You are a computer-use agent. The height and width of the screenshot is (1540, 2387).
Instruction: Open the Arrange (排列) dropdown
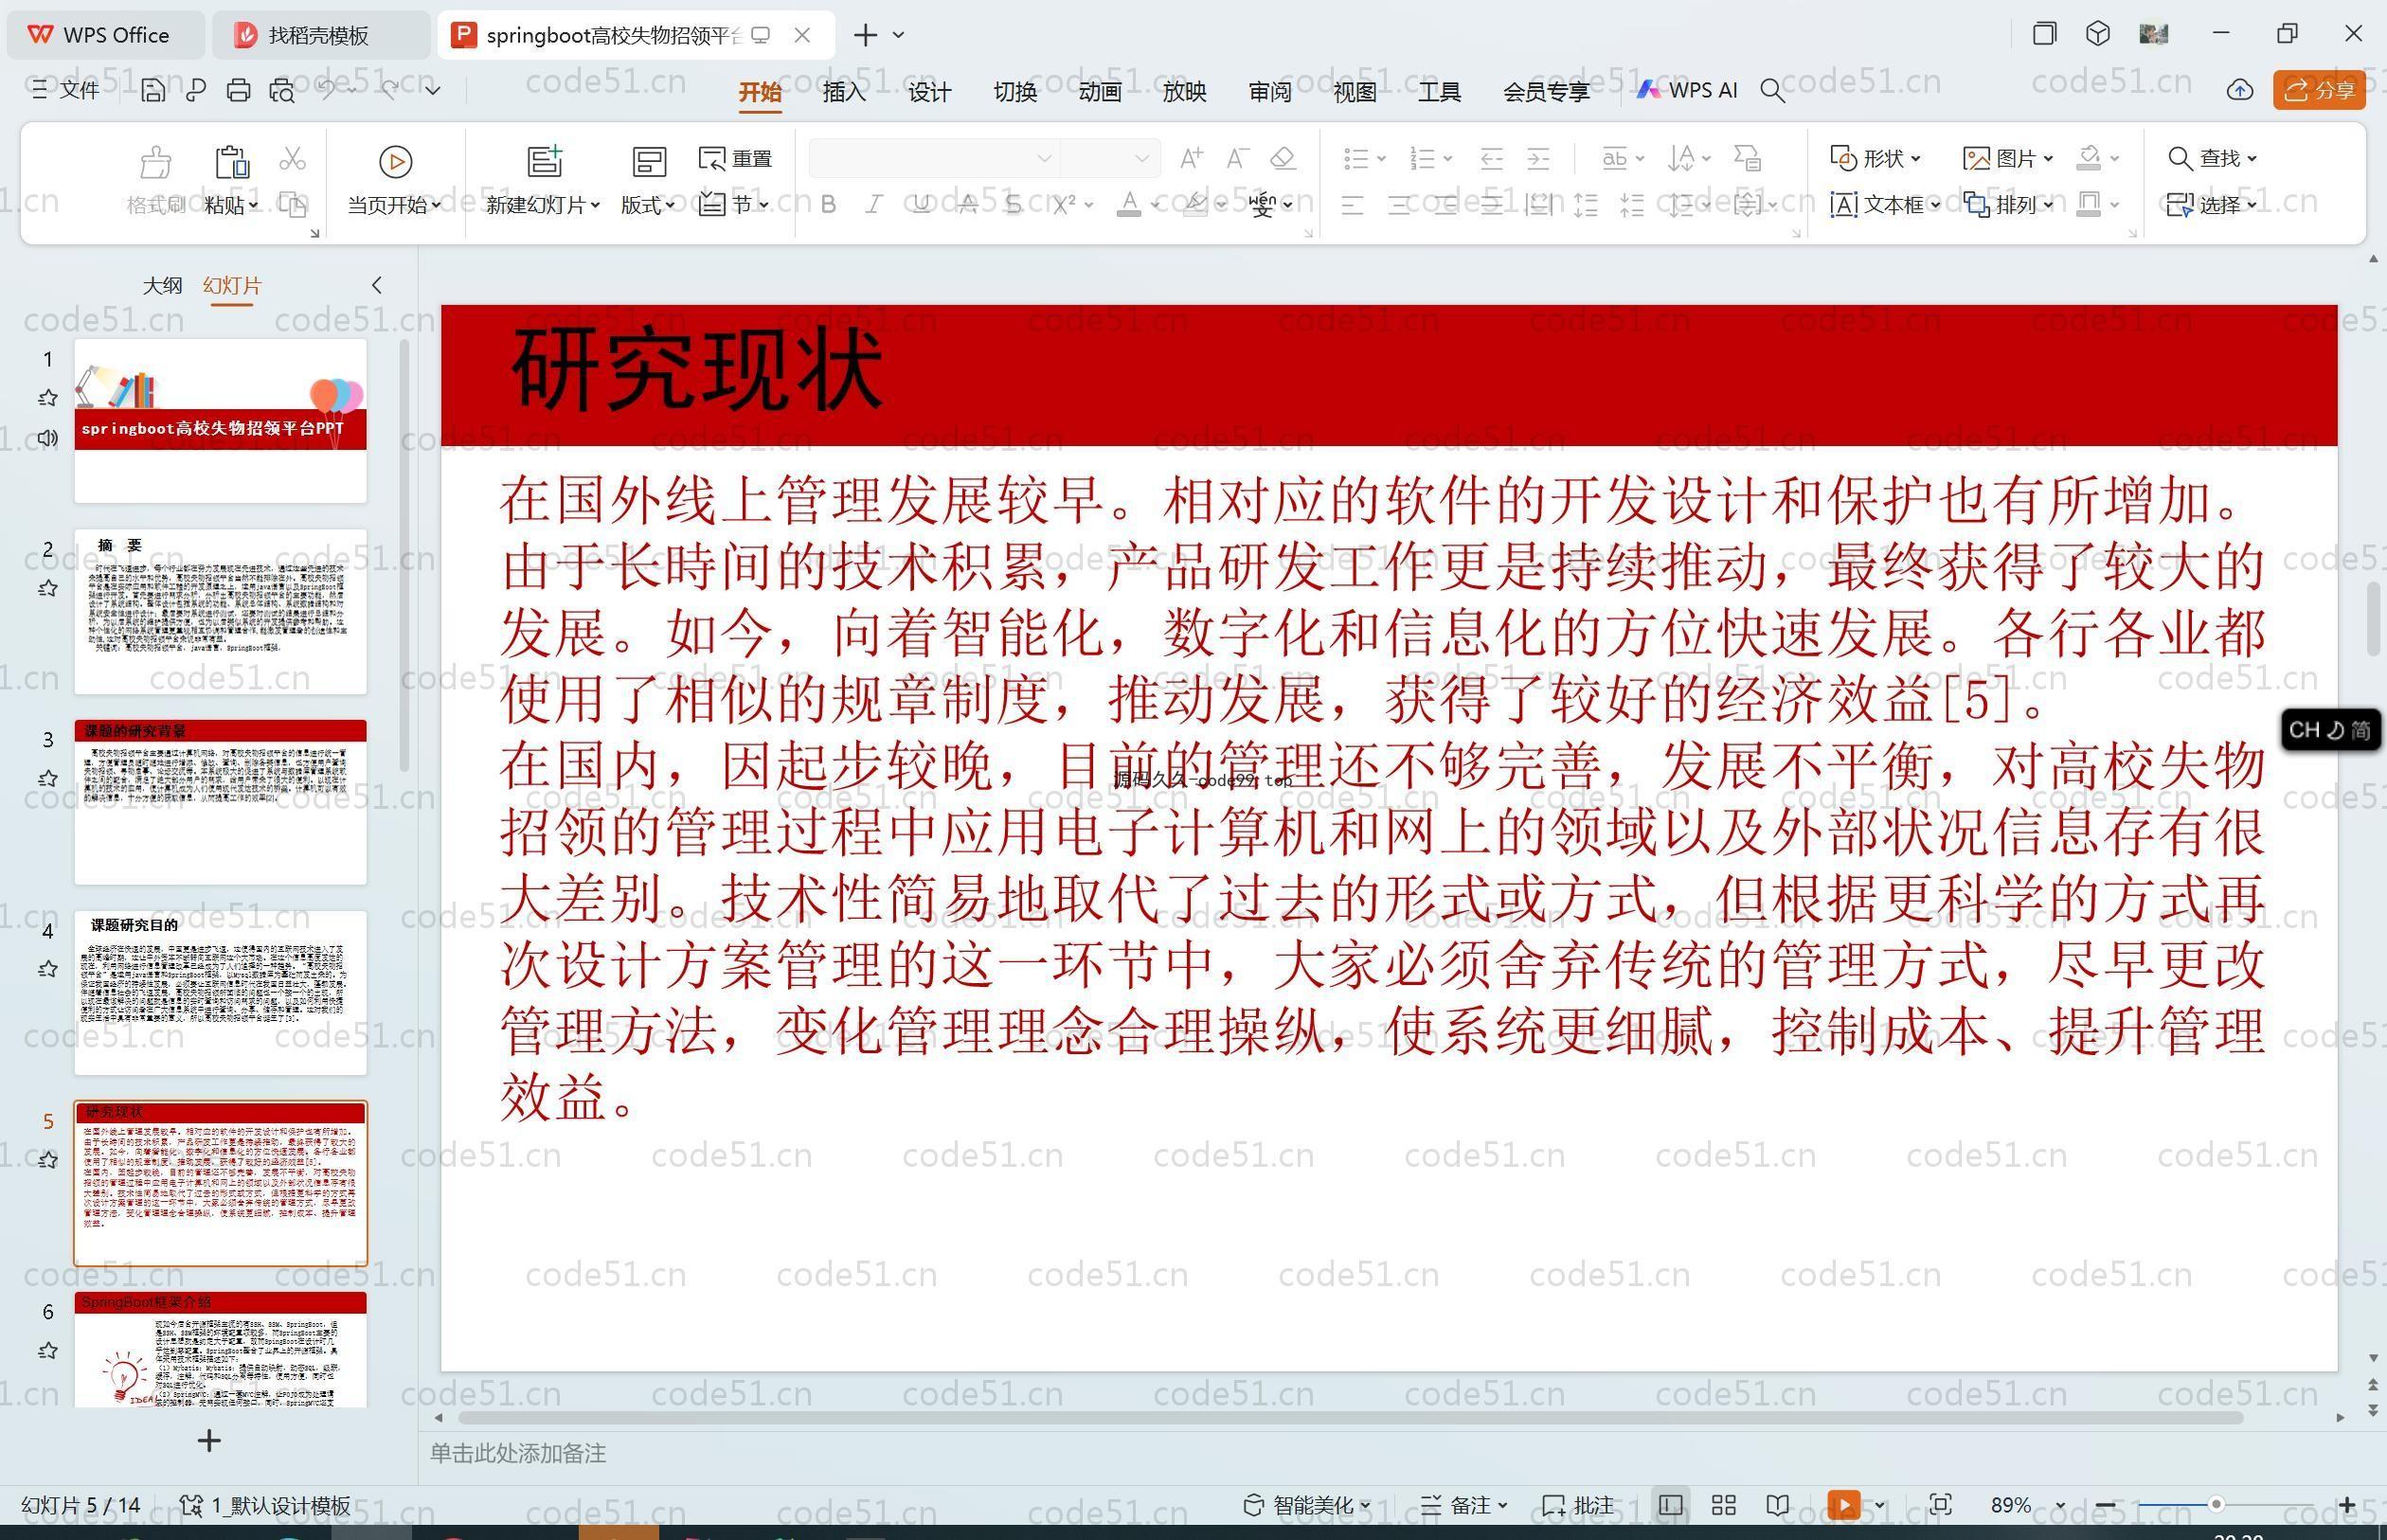click(x=2008, y=204)
